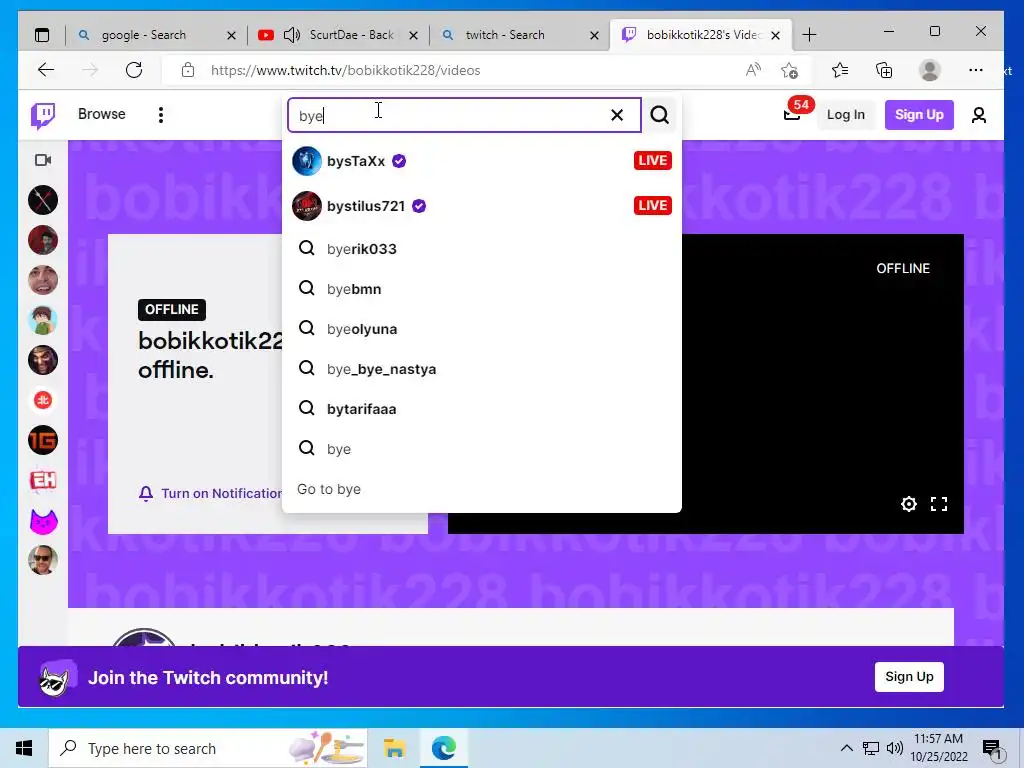Viewport: 1024px width, 768px height.
Task: Choose the byeolyuna search suggestion
Action: (x=482, y=328)
